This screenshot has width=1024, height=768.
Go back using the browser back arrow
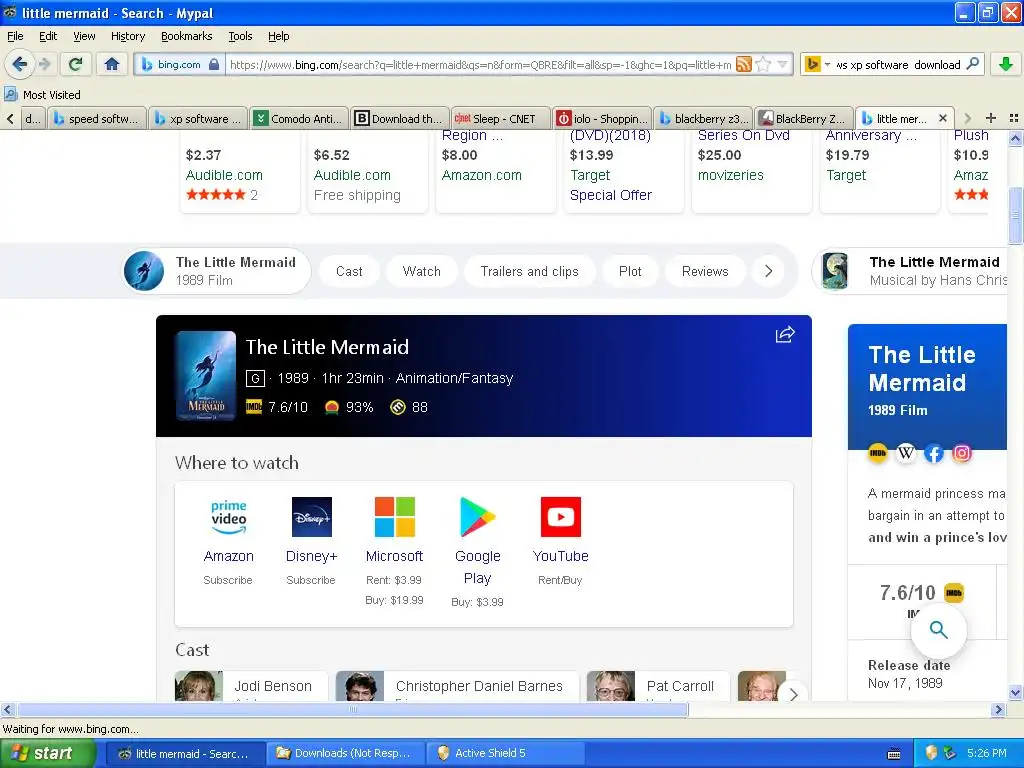point(19,64)
